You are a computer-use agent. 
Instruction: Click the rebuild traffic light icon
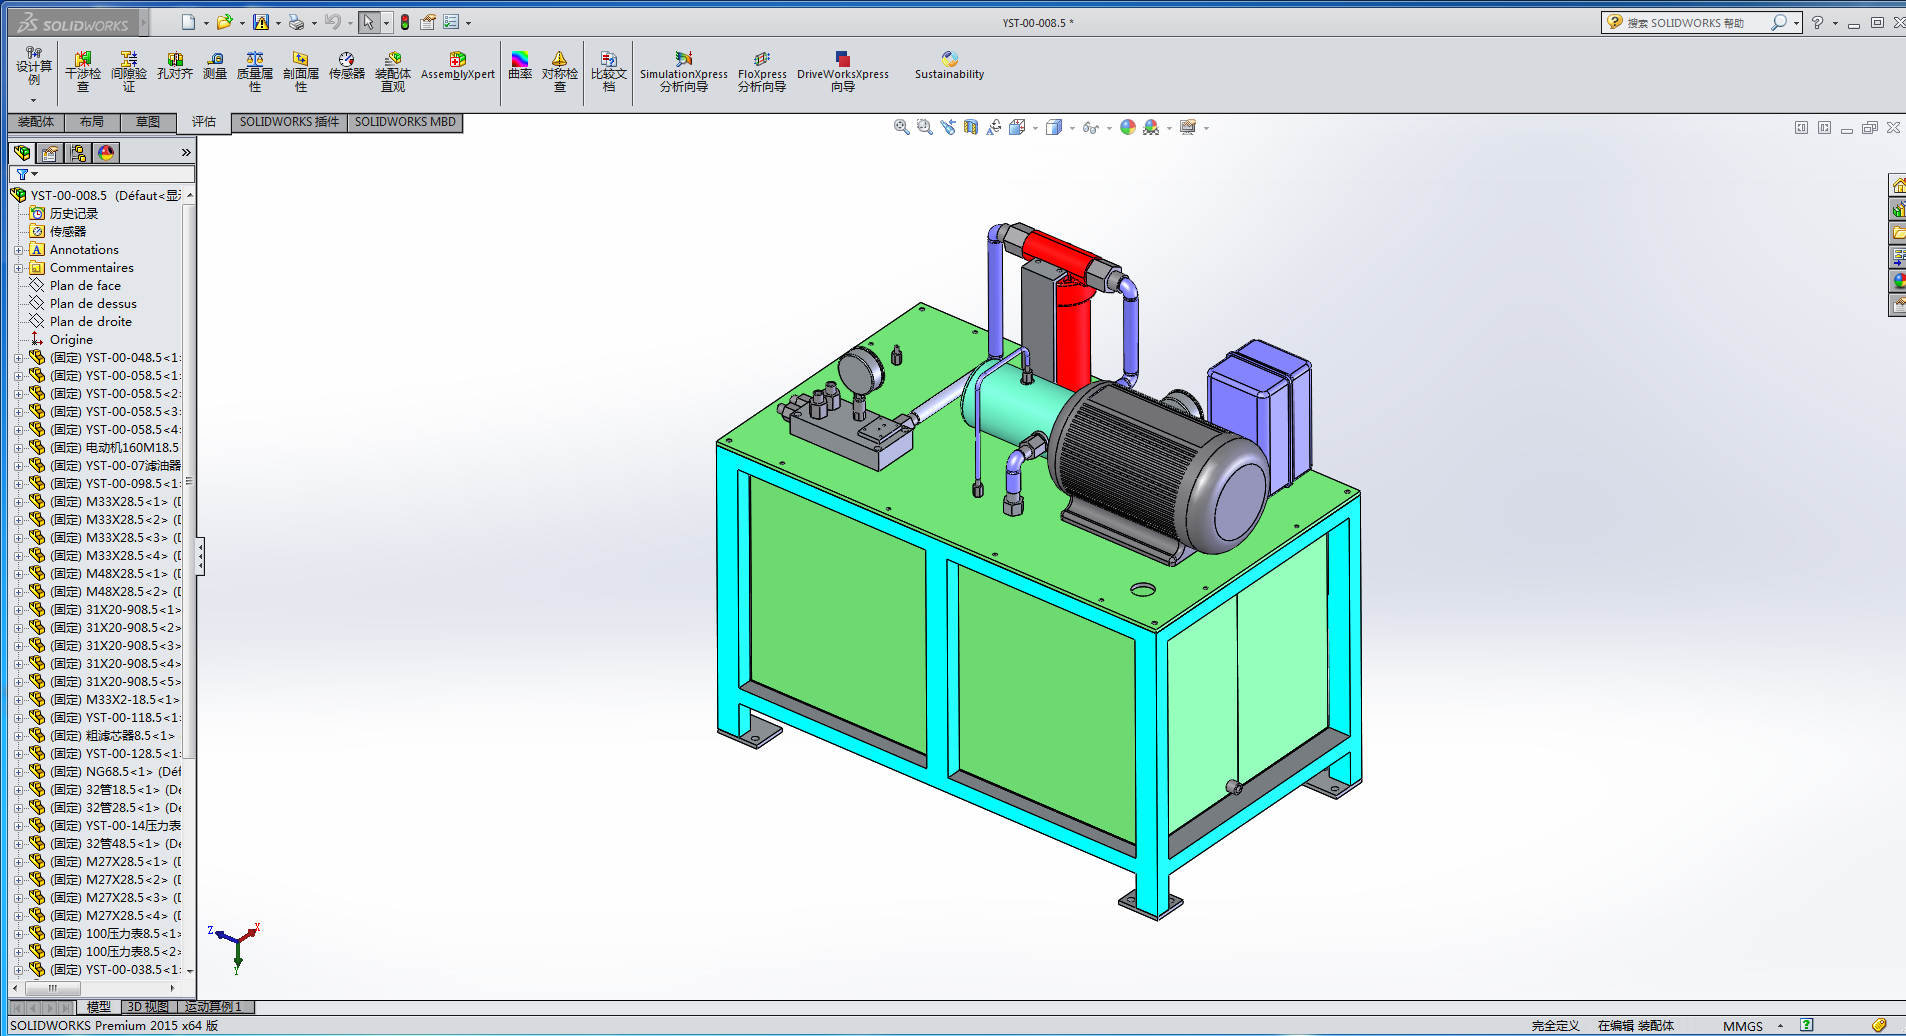point(405,22)
